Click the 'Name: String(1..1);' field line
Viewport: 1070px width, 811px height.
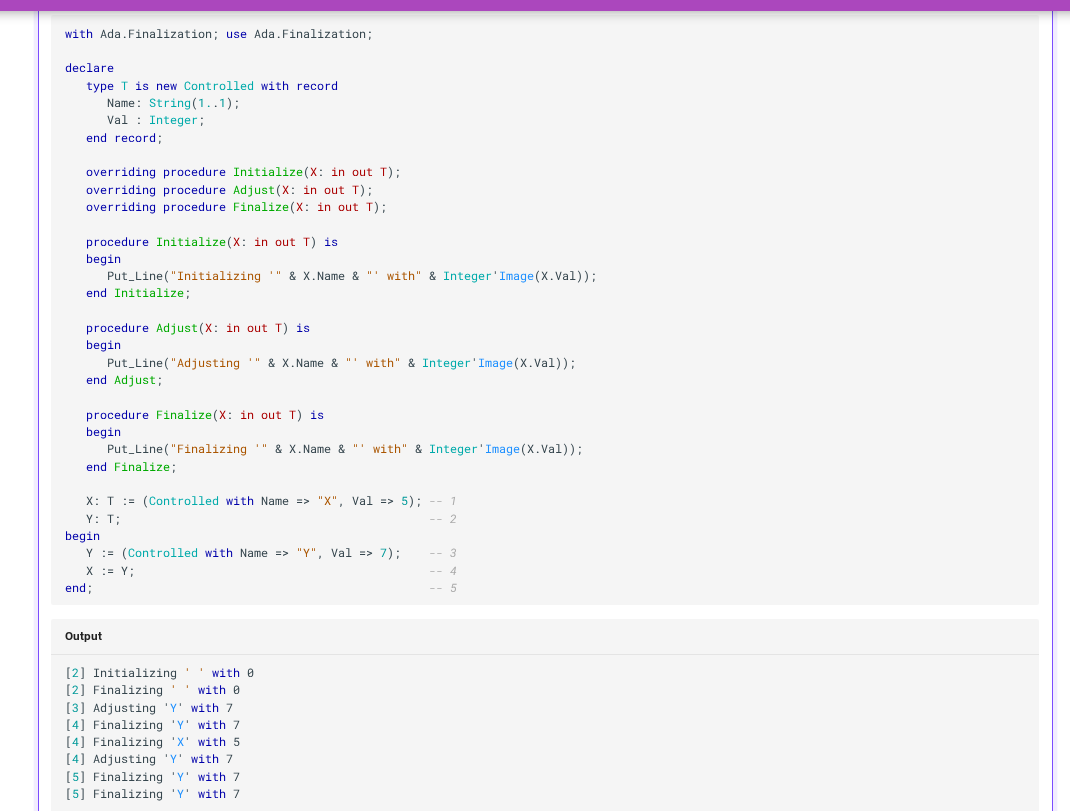tap(173, 103)
